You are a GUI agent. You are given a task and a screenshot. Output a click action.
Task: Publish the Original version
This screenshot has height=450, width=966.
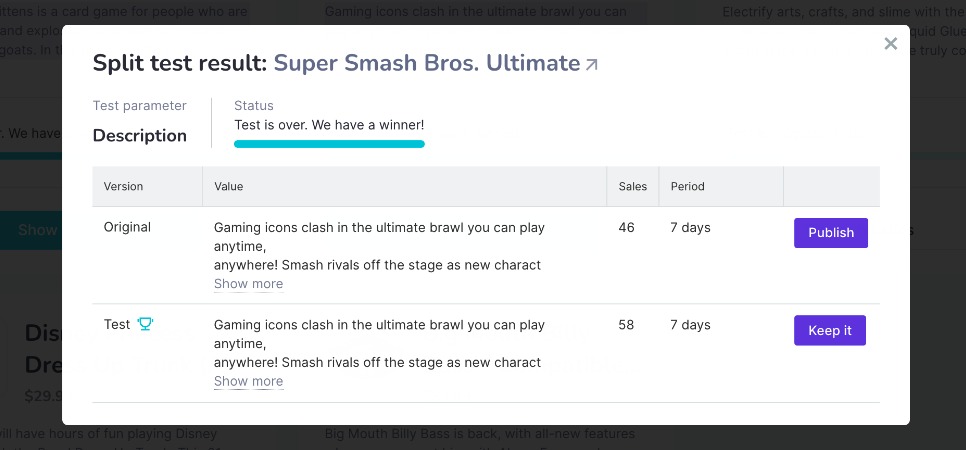point(830,233)
